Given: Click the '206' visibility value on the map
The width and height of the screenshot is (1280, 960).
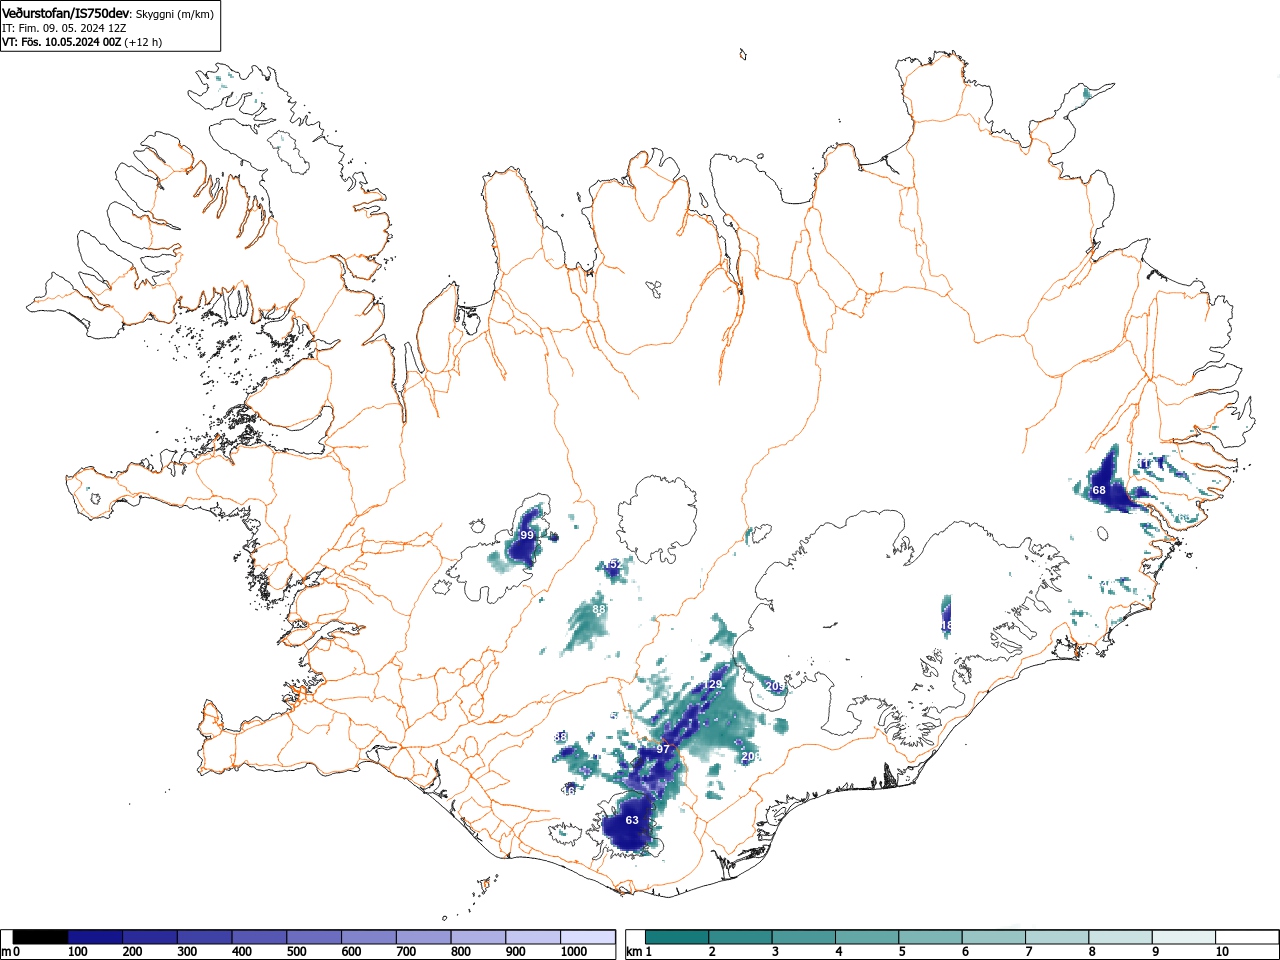Looking at the screenshot, I should [x=751, y=757].
